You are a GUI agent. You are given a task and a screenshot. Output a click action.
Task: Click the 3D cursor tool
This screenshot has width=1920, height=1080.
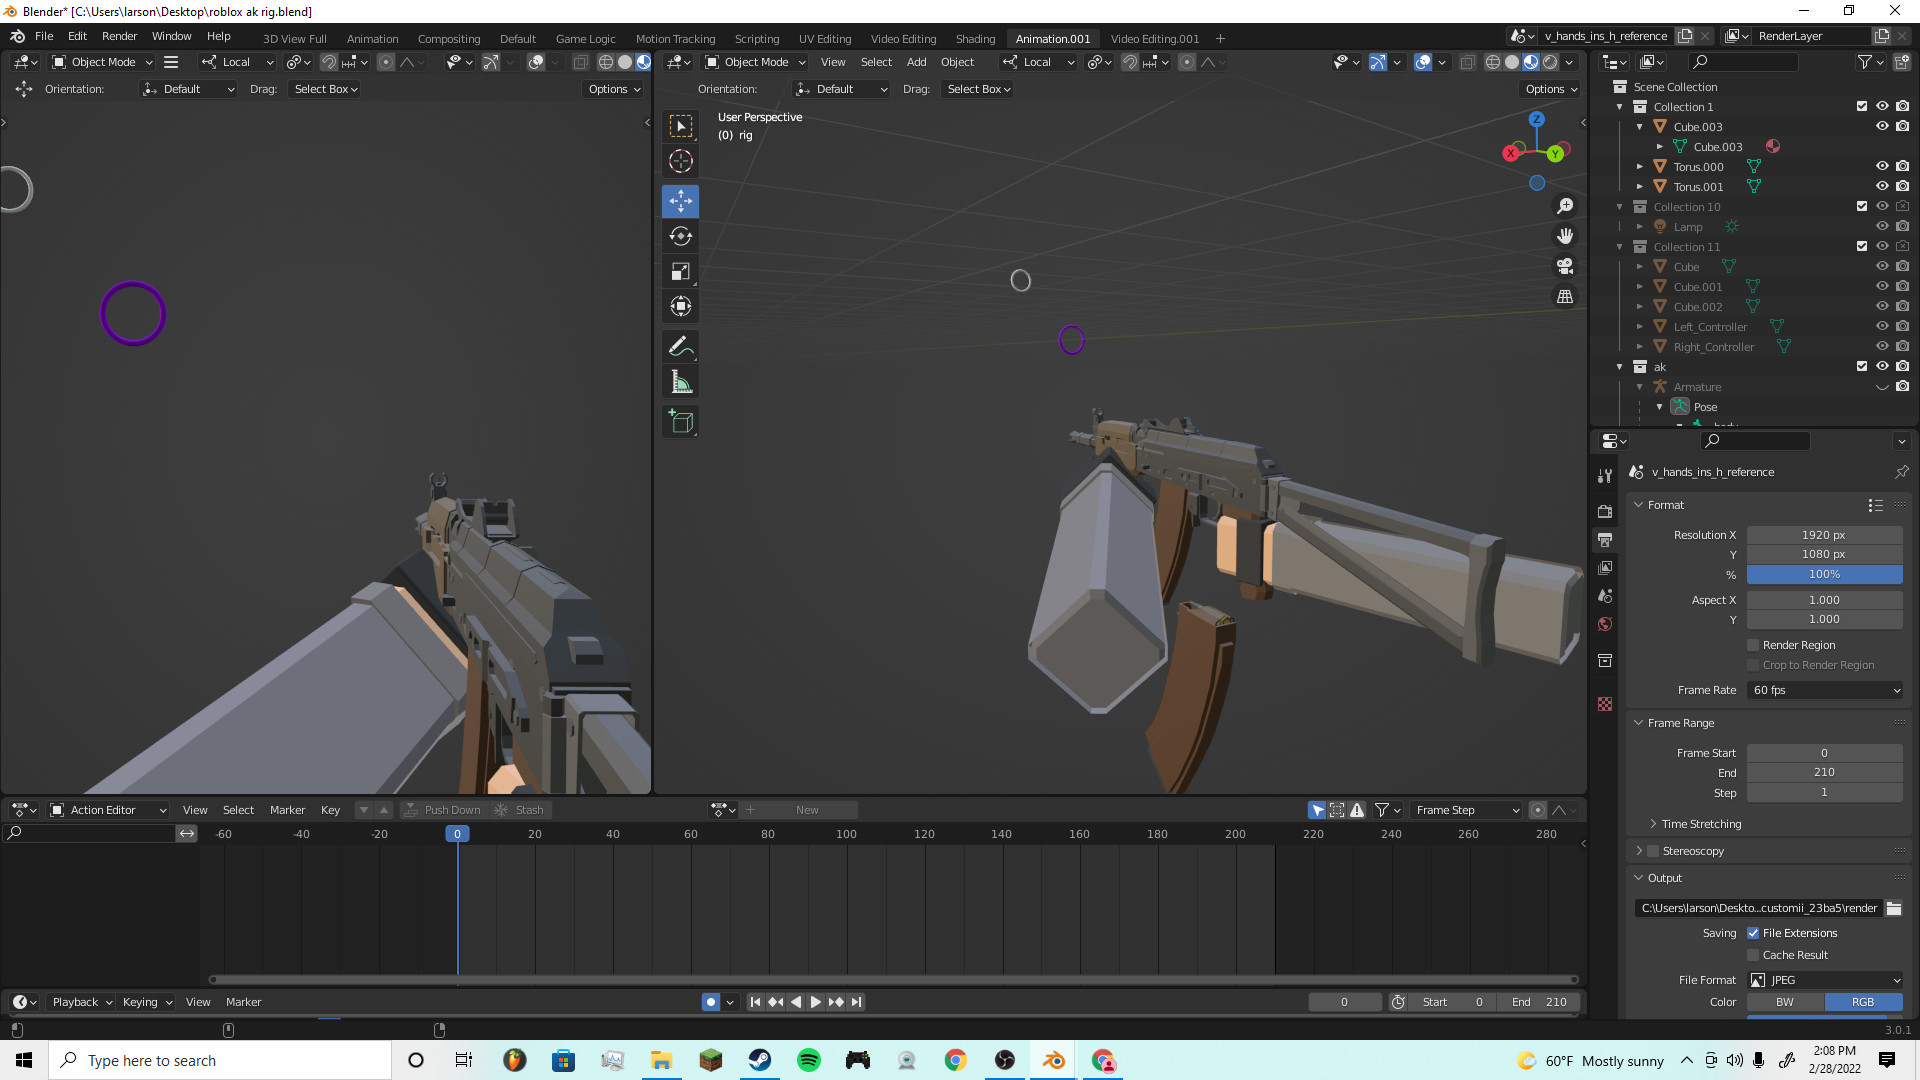click(680, 160)
